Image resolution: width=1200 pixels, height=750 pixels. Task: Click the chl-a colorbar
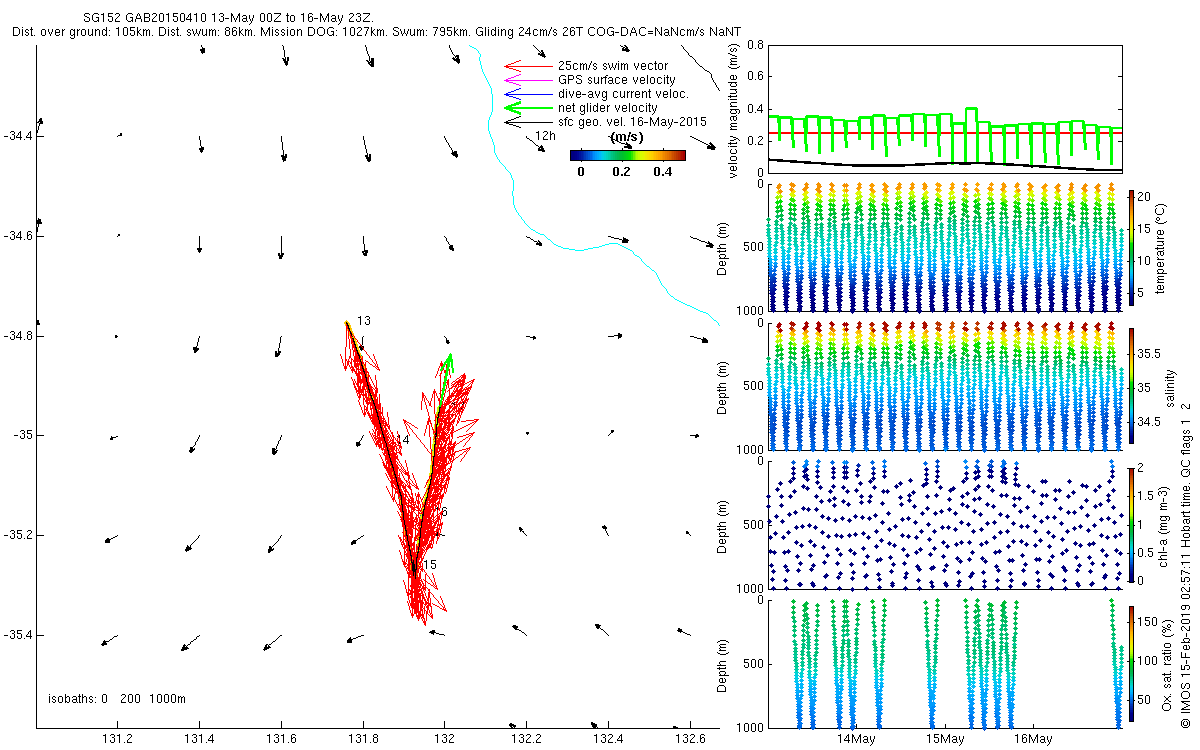click(x=1131, y=524)
